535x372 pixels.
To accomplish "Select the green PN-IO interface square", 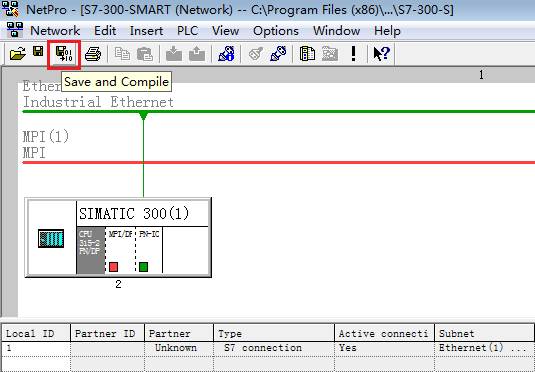I will 144,267.
